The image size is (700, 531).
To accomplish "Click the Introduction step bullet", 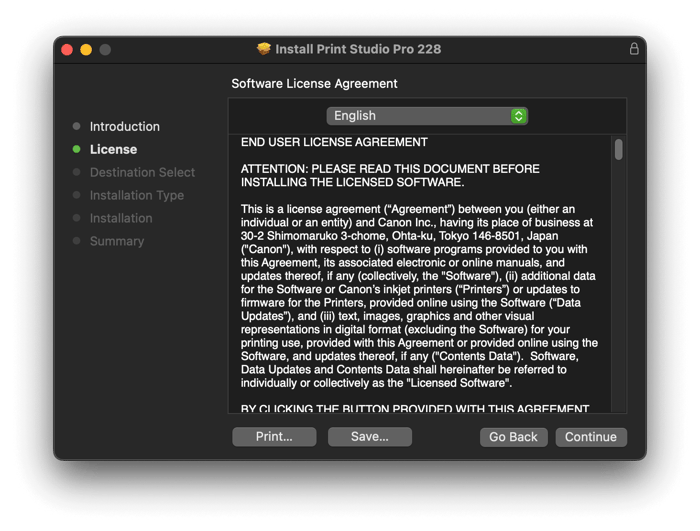I will point(76,126).
